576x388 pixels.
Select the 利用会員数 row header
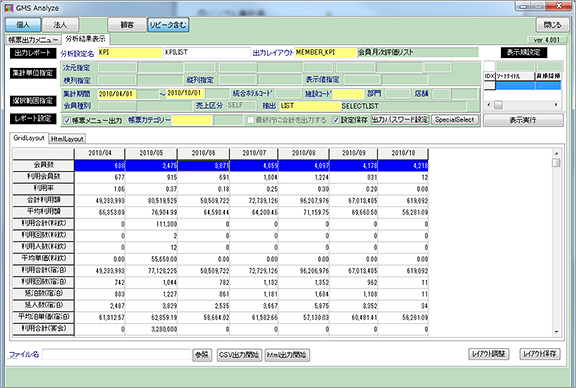coord(43,177)
